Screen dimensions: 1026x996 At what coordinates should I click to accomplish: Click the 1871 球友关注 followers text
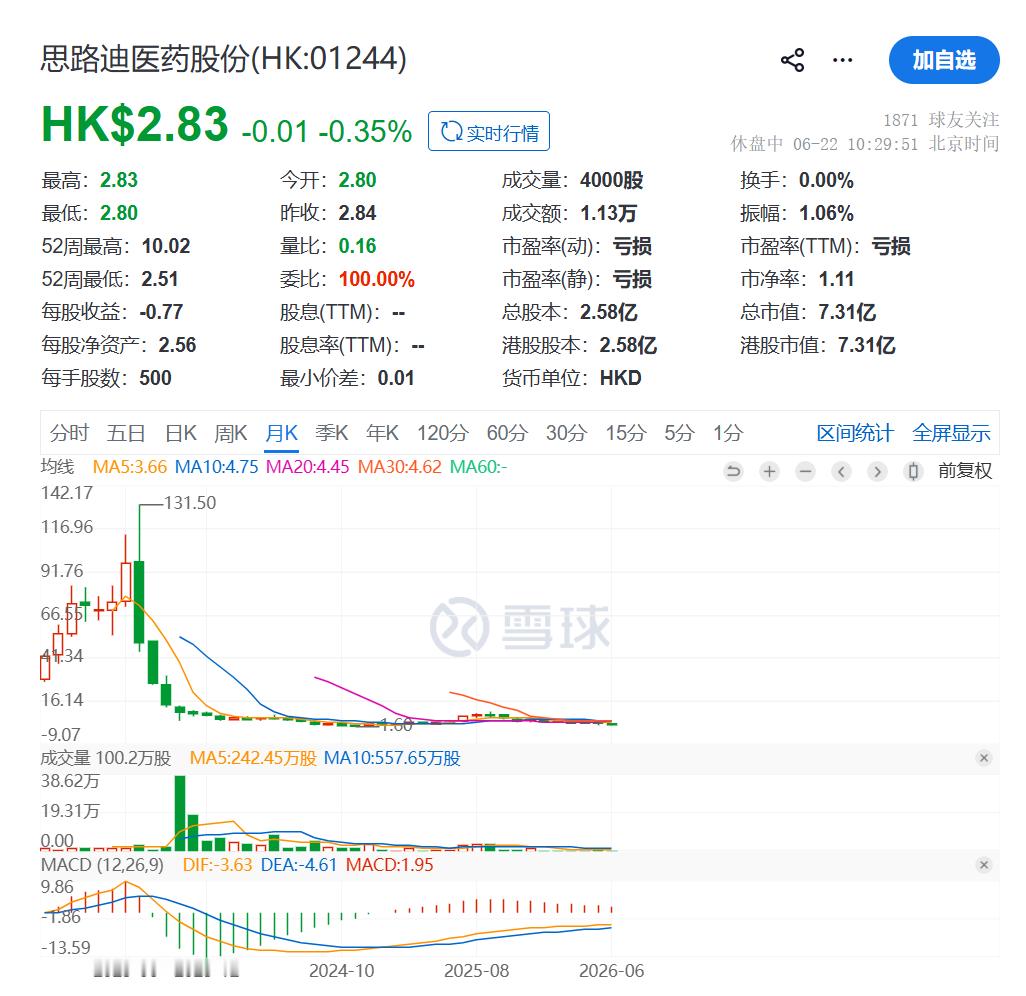click(941, 120)
